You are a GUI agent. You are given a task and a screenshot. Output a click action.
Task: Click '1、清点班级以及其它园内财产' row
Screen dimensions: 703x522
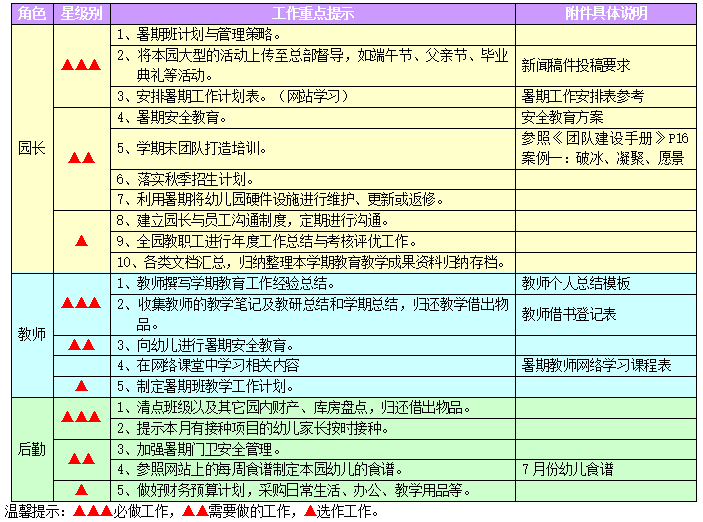click(313, 408)
